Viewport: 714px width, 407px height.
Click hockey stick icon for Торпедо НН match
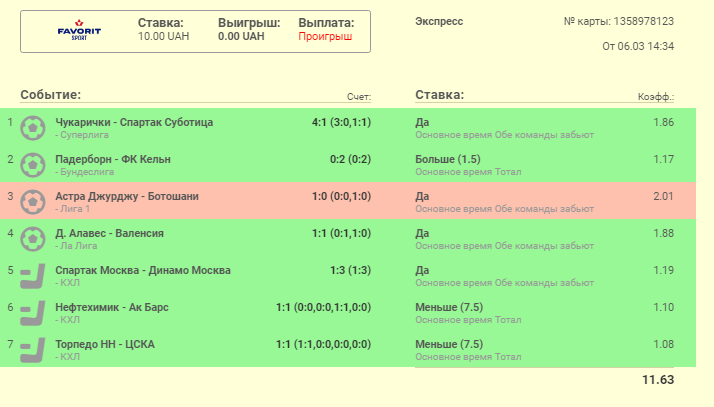point(33,350)
